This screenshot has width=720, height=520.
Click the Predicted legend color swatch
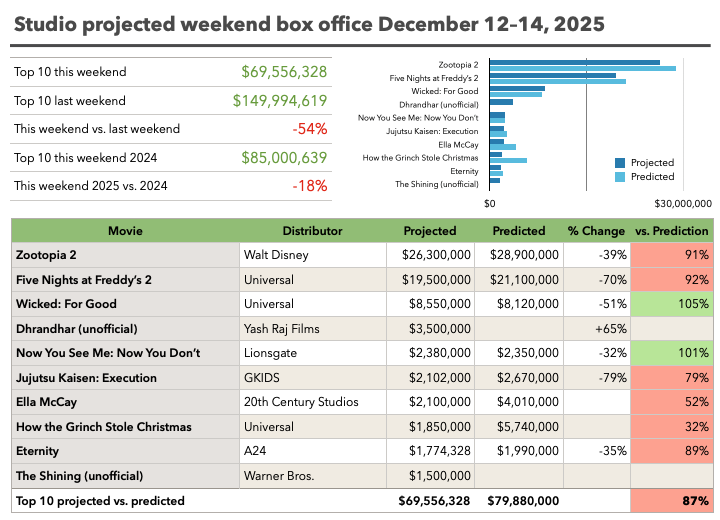point(620,177)
